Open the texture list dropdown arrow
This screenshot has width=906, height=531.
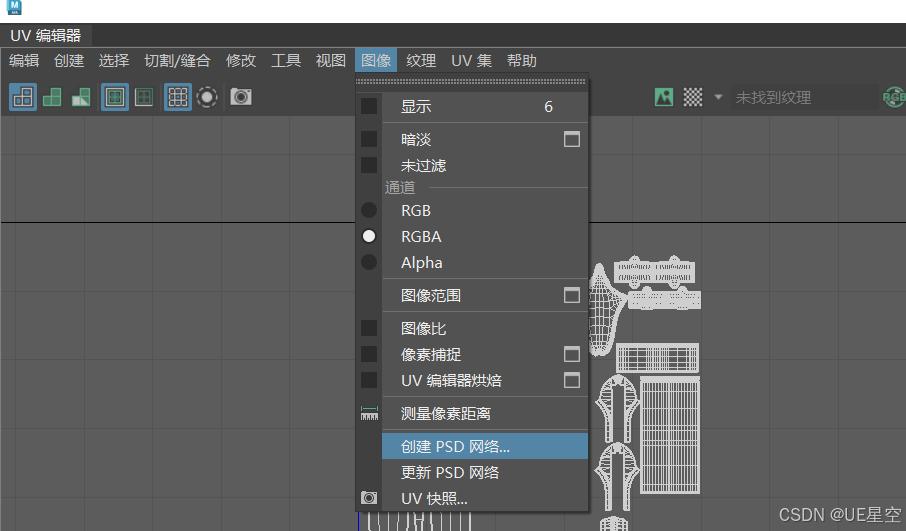pyautogui.click(x=718, y=97)
